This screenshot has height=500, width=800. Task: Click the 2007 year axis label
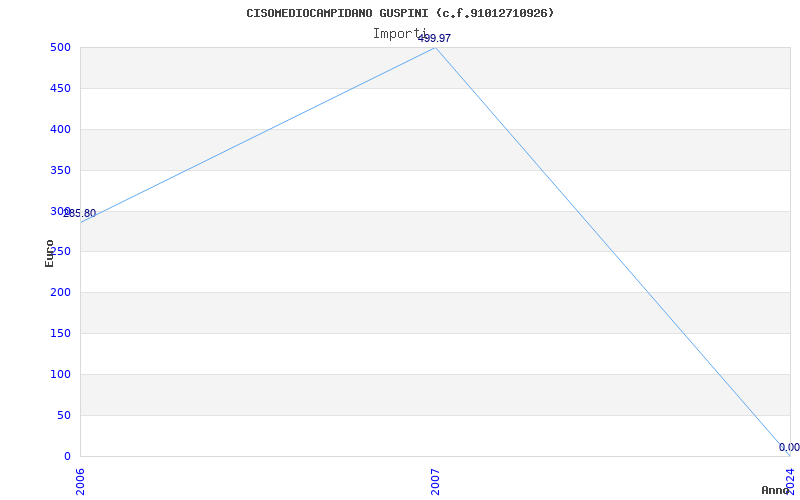(x=435, y=482)
